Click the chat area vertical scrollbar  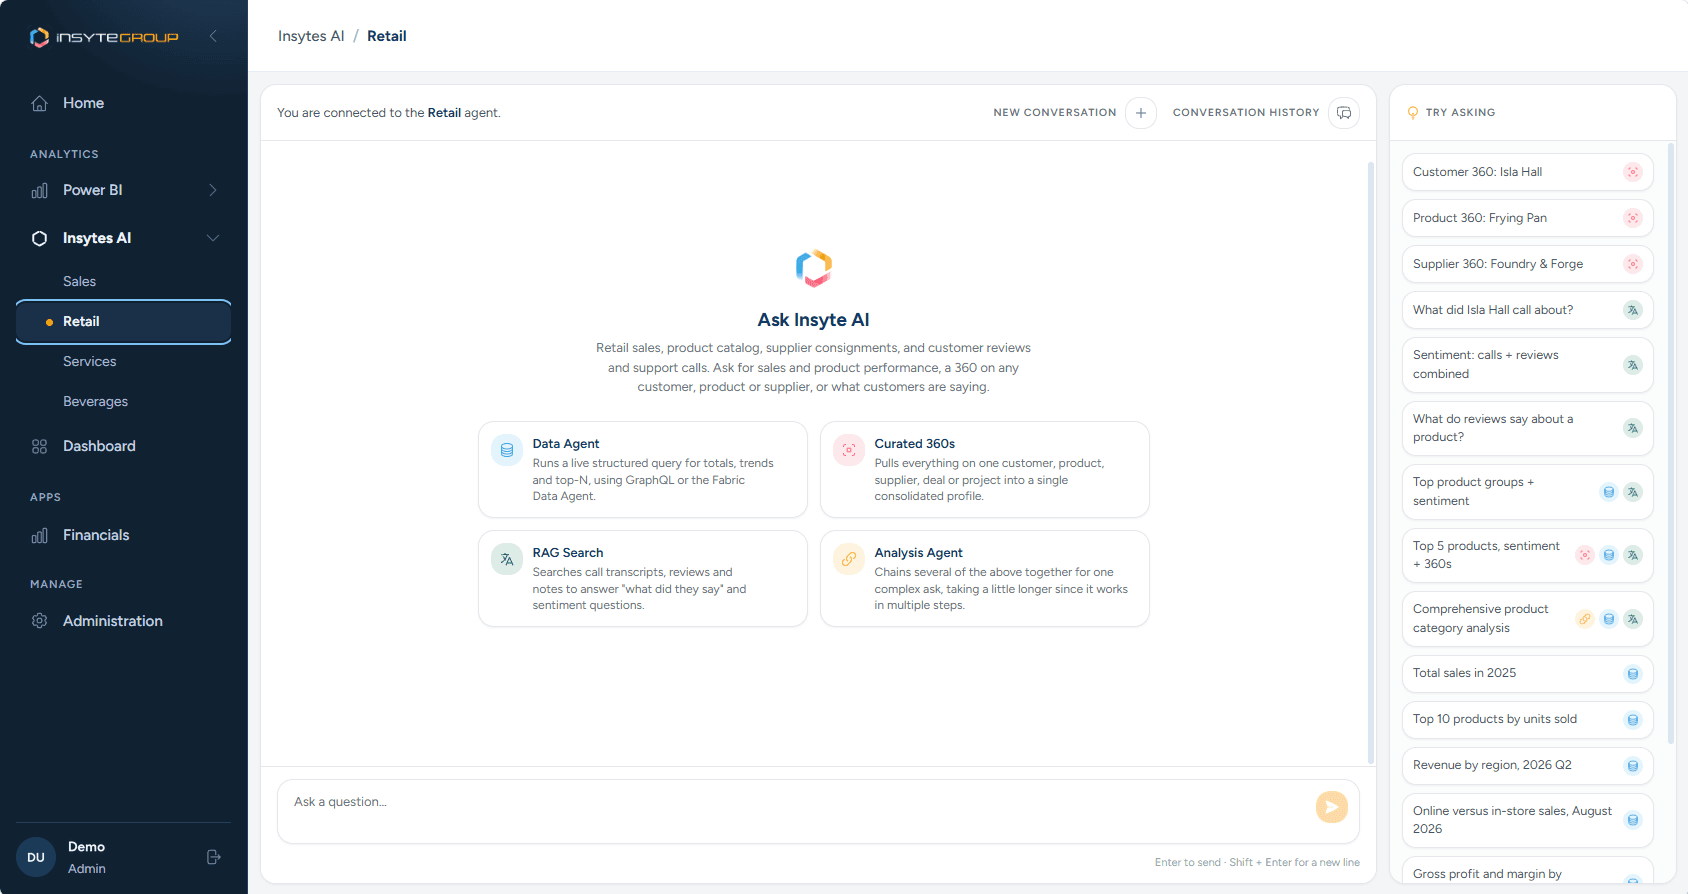[1371, 462]
